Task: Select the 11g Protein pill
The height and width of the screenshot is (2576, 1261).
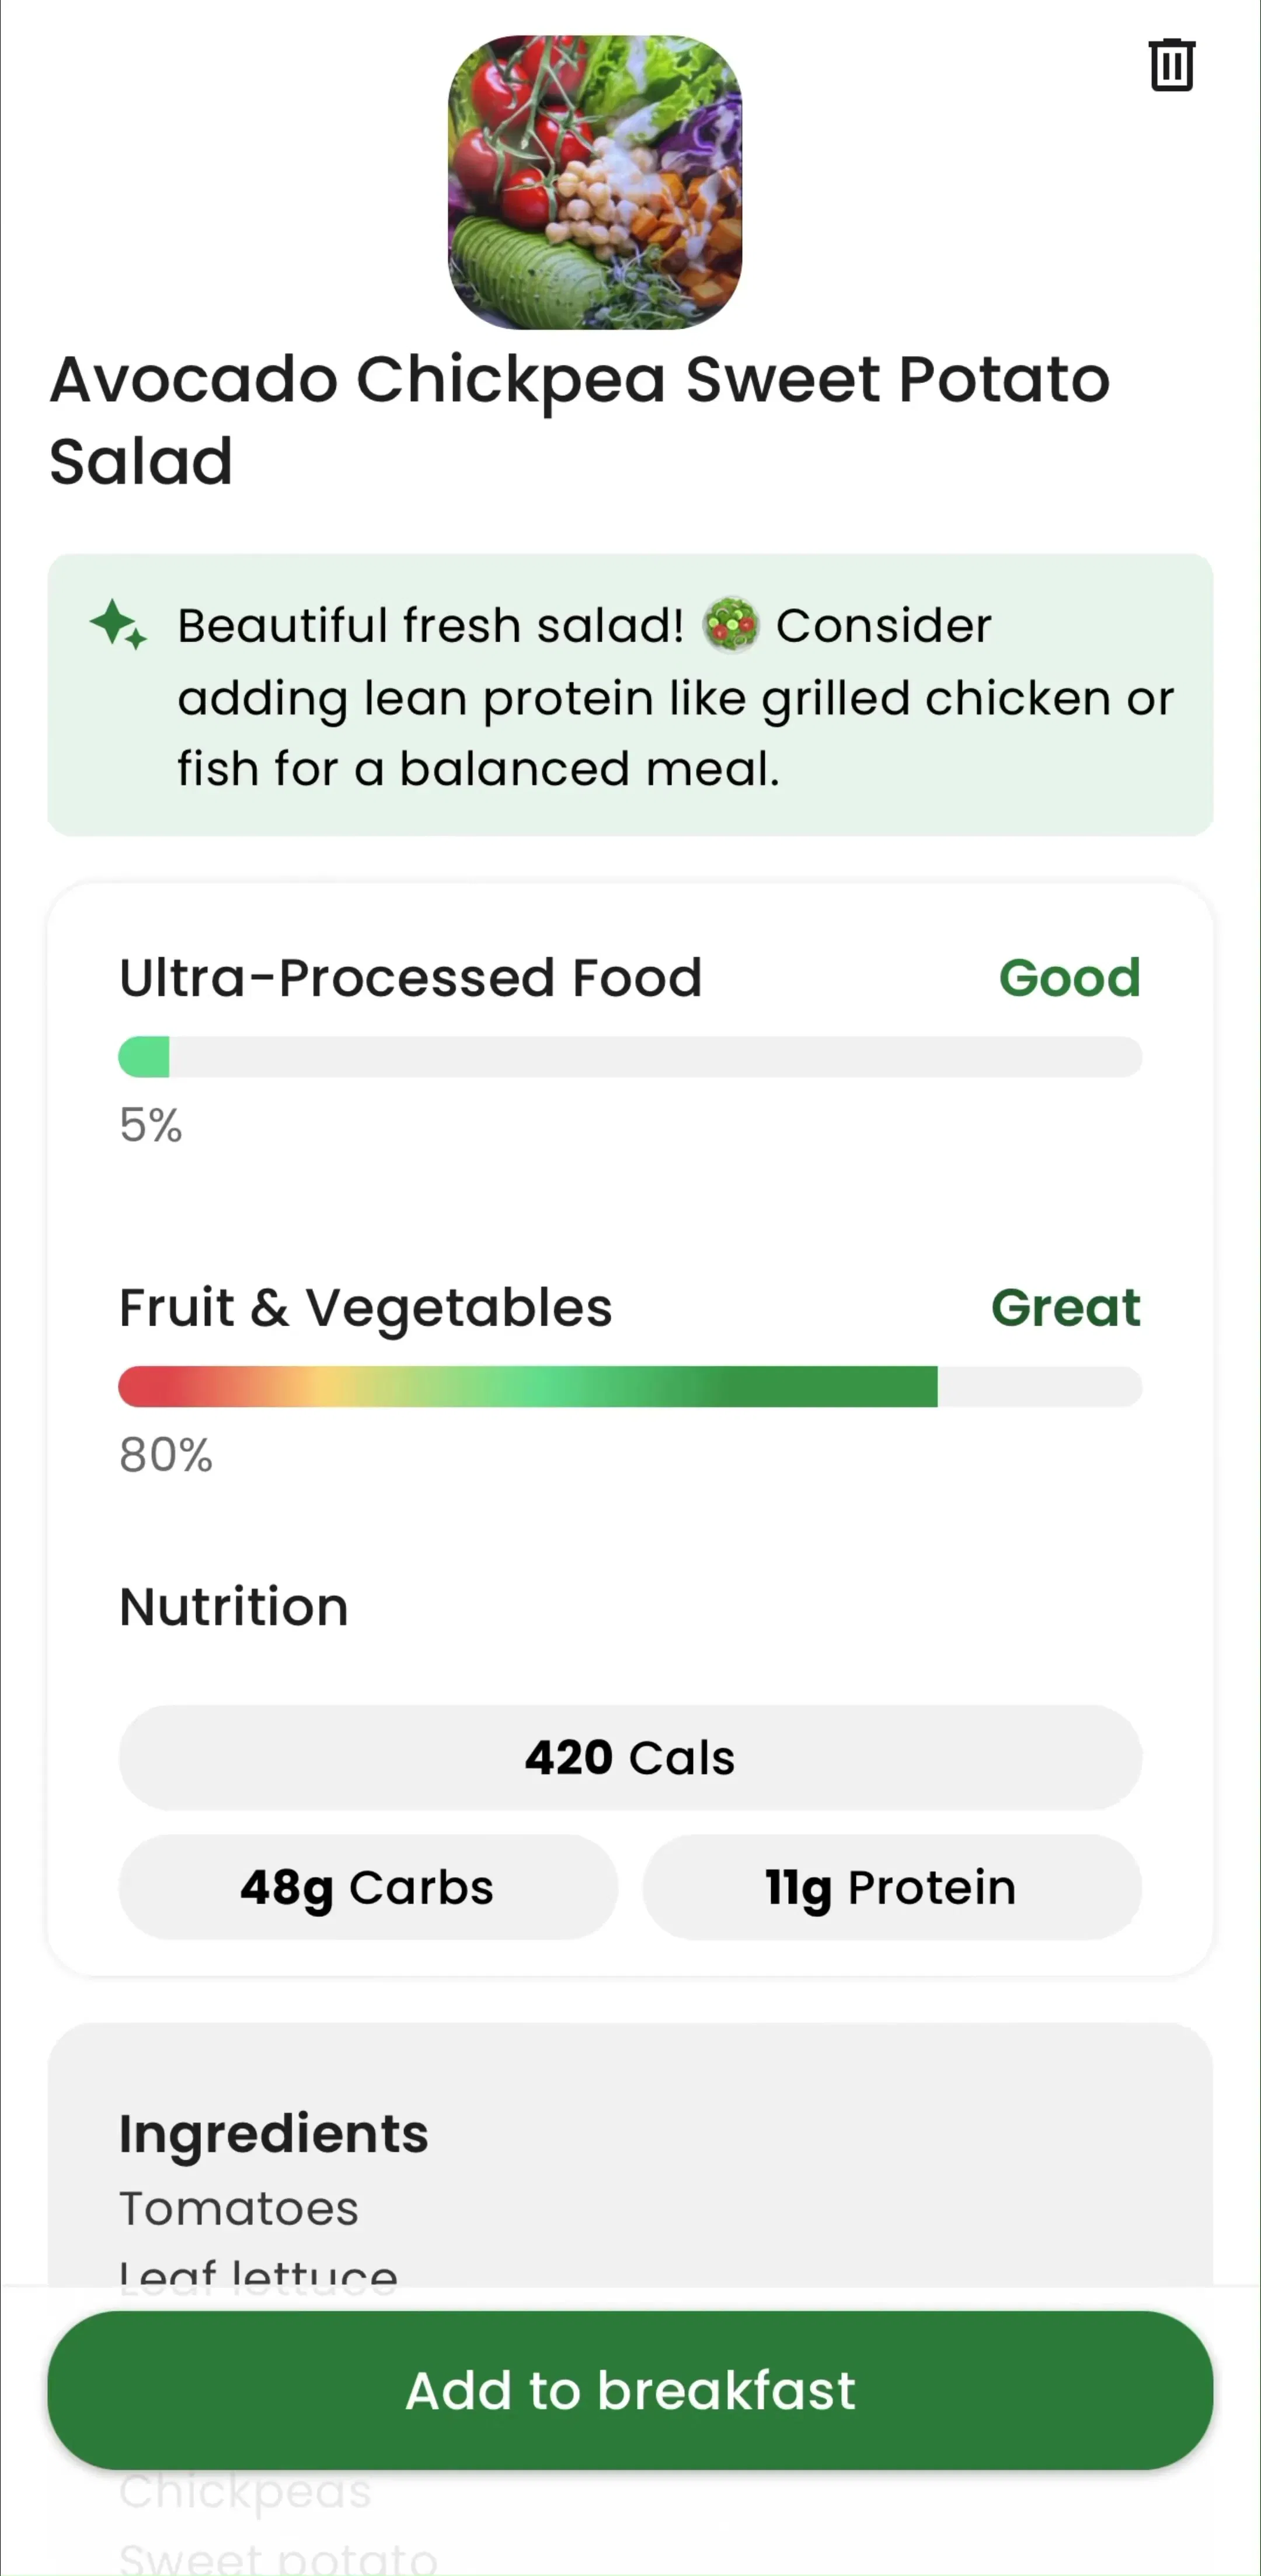Action: [x=892, y=1887]
